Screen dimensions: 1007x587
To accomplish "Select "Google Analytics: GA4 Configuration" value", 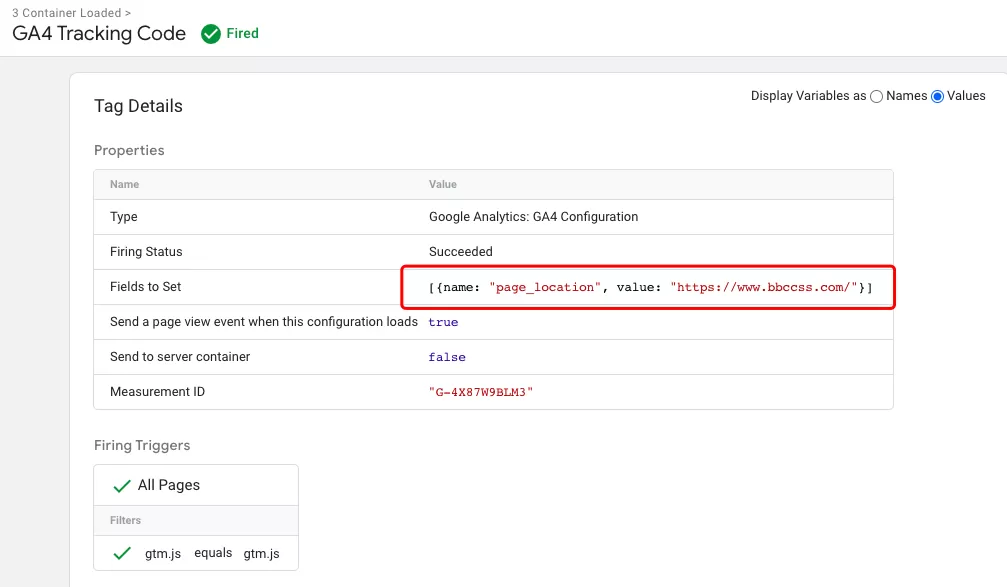I will pos(533,217).
